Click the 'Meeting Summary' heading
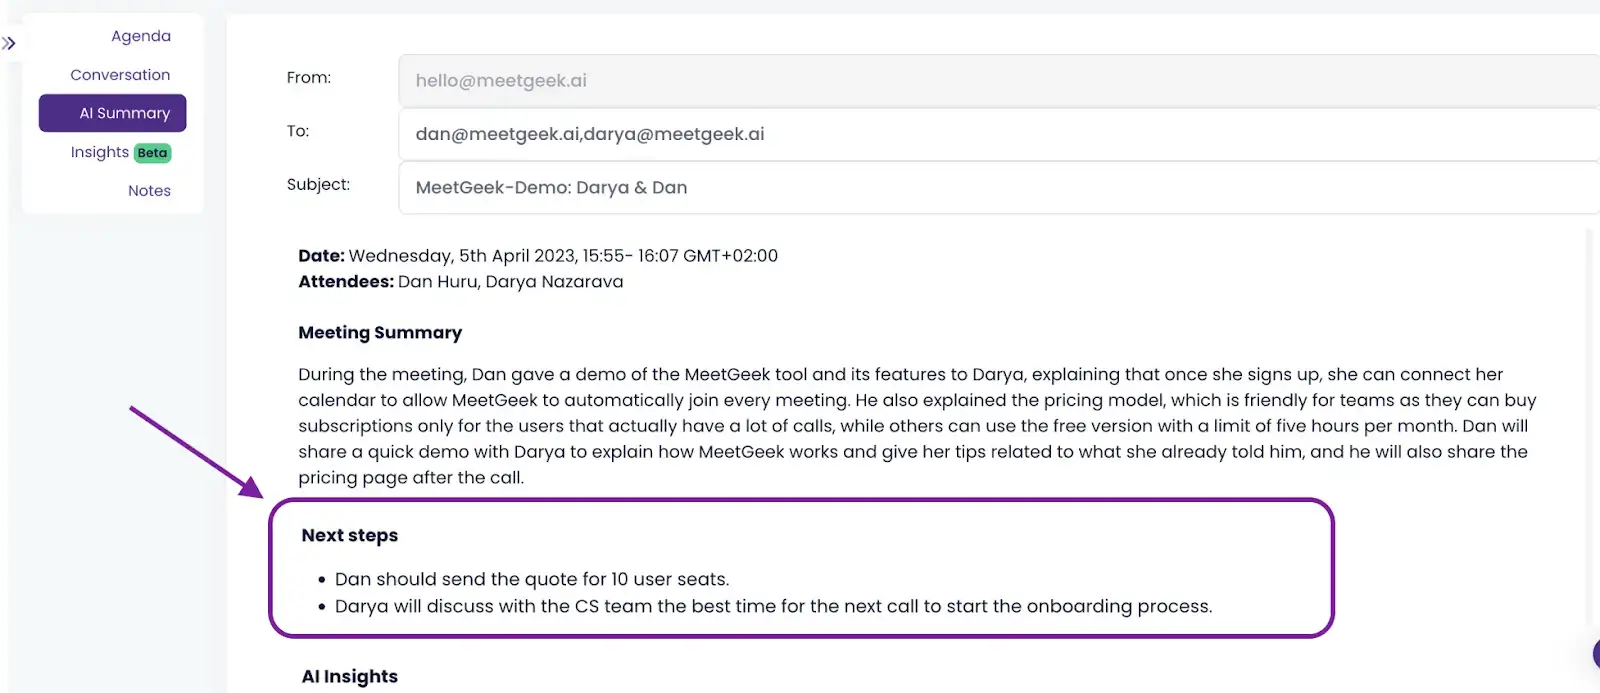Viewport: 1600px width, 693px height. point(380,333)
